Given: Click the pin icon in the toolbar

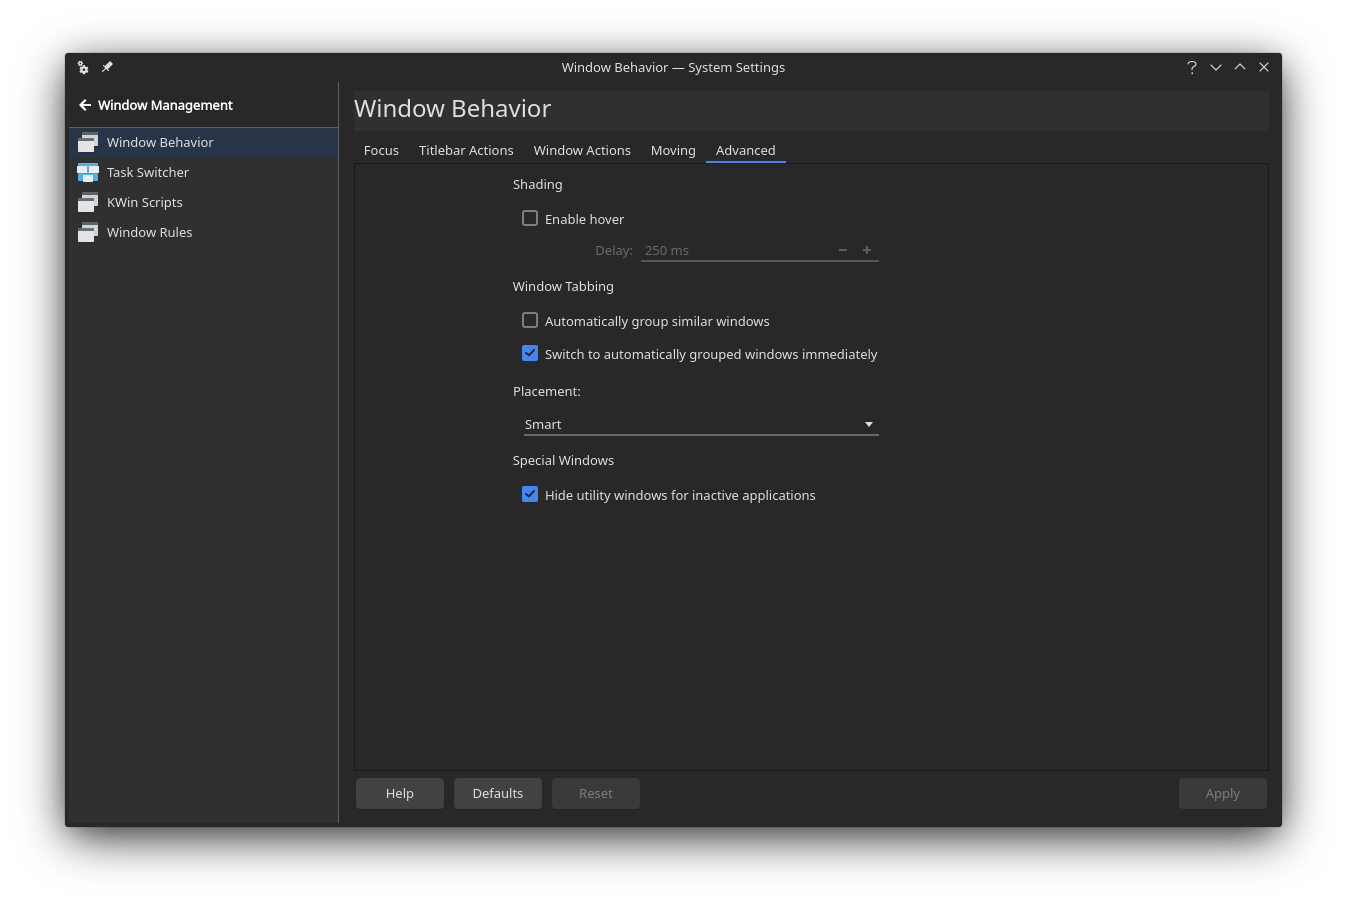Looking at the screenshot, I should pyautogui.click(x=107, y=67).
